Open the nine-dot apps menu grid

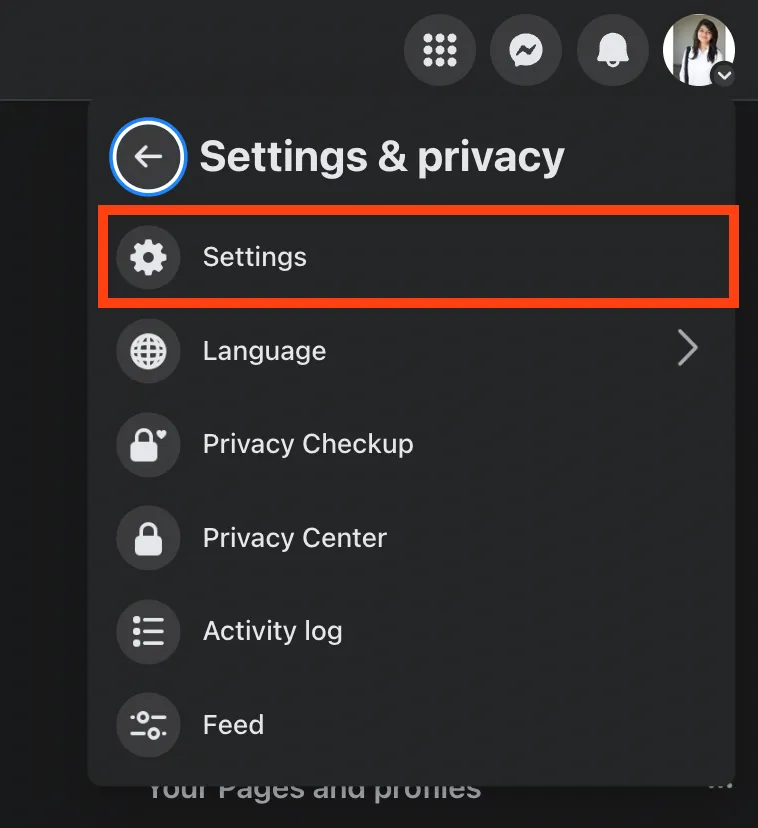click(x=439, y=50)
